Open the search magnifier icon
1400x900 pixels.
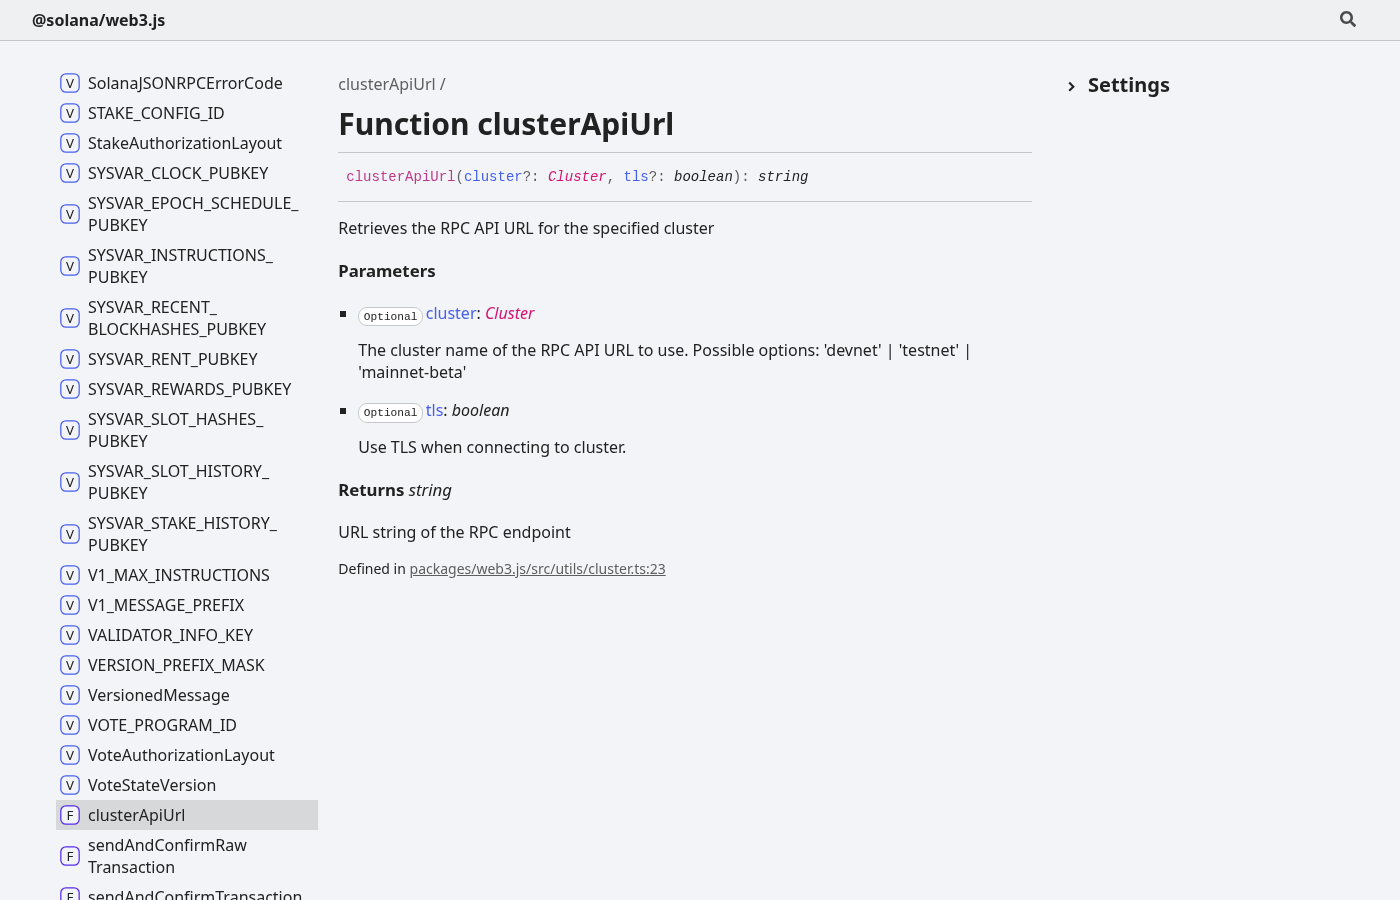(1348, 19)
